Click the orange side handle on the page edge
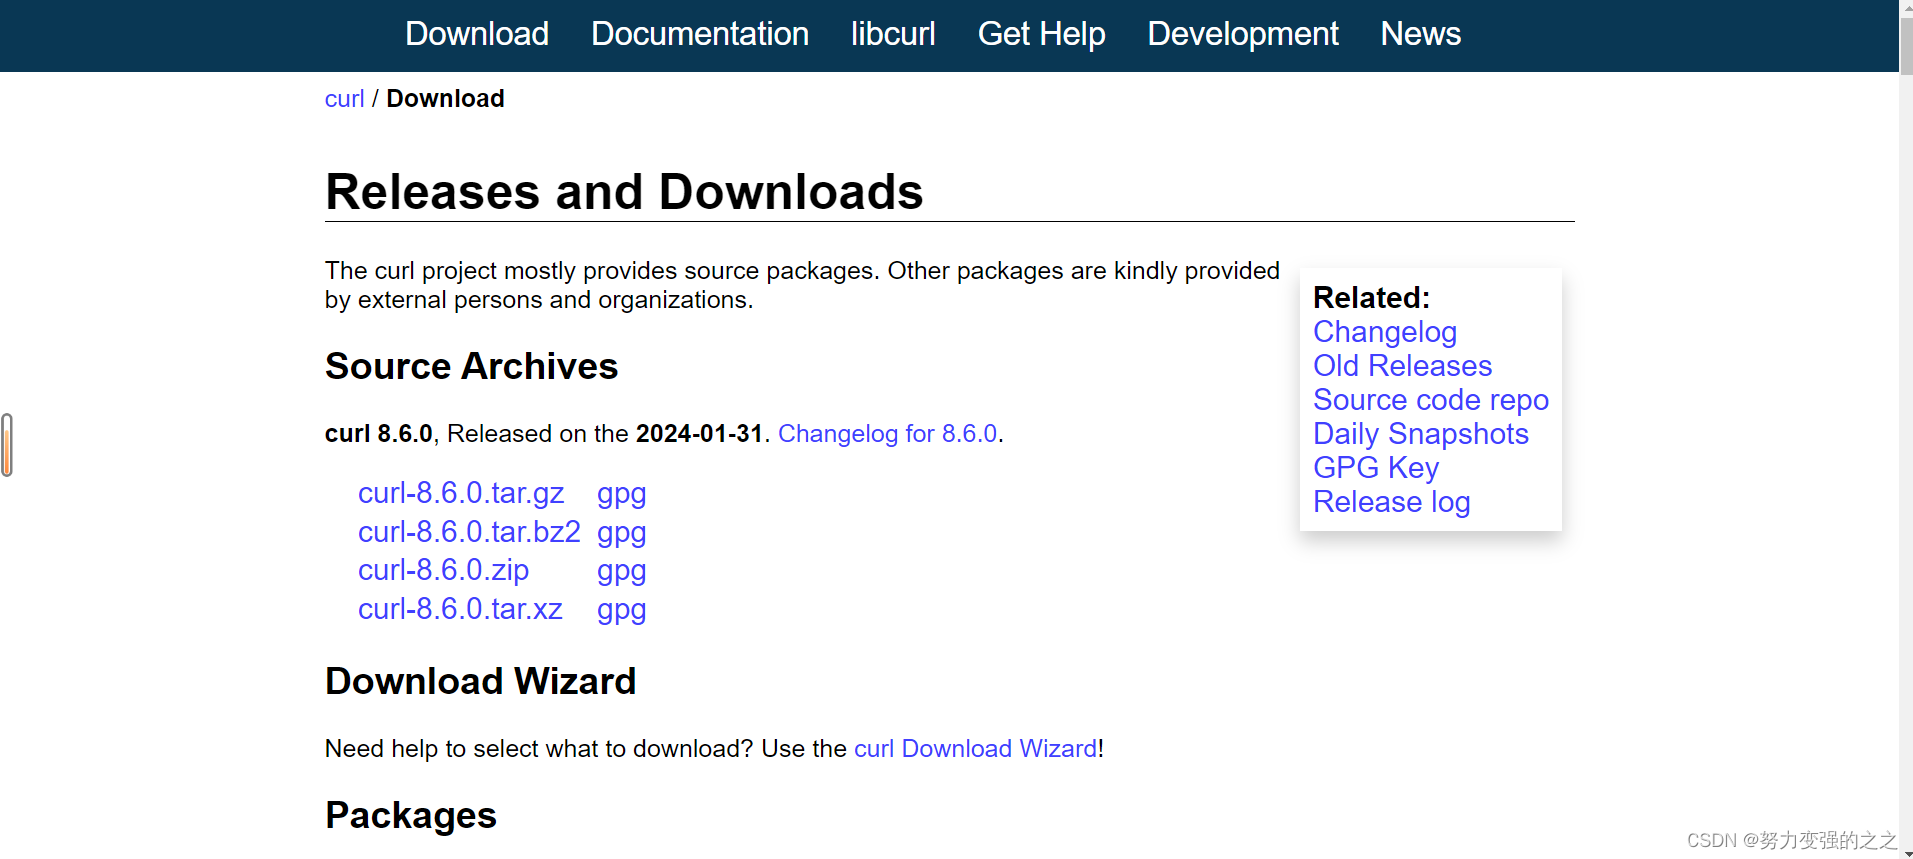The image size is (1913, 859). tap(7, 445)
